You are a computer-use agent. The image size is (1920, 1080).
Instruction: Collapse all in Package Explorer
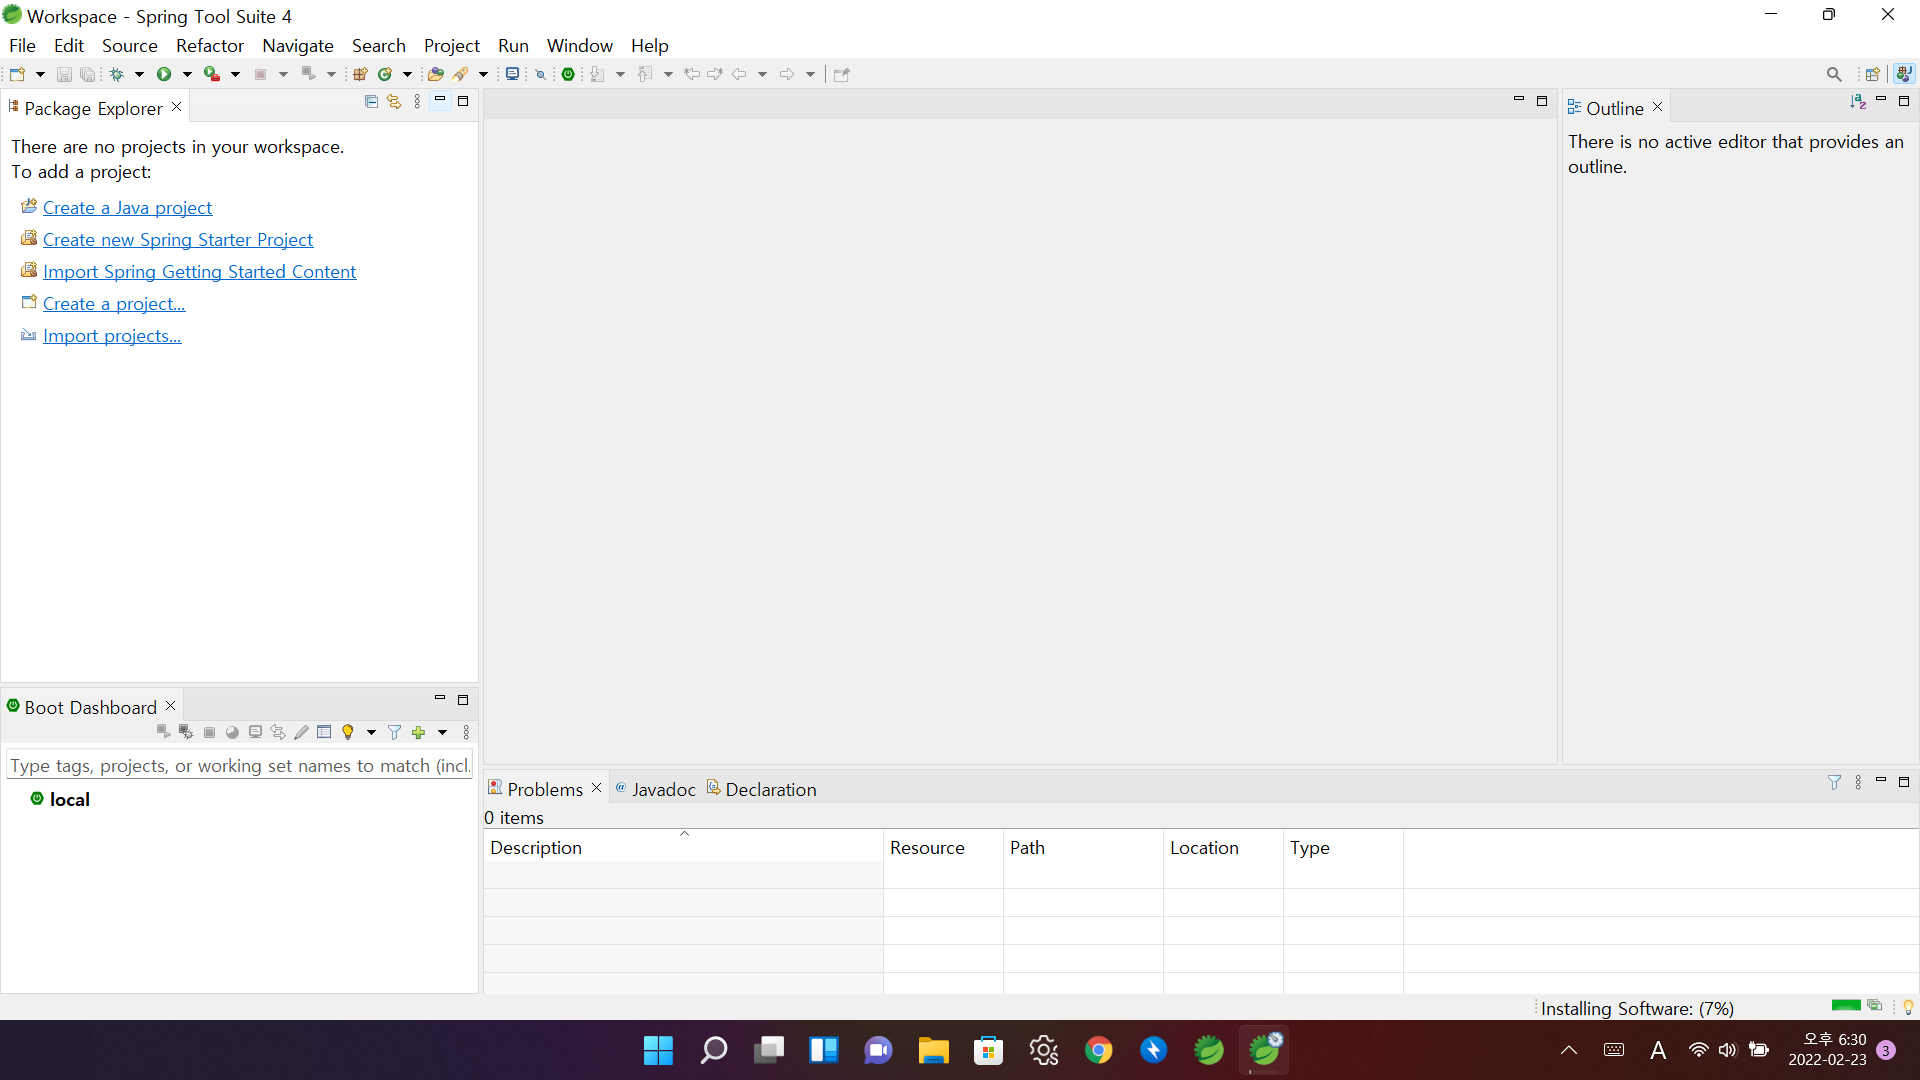[371, 102]
